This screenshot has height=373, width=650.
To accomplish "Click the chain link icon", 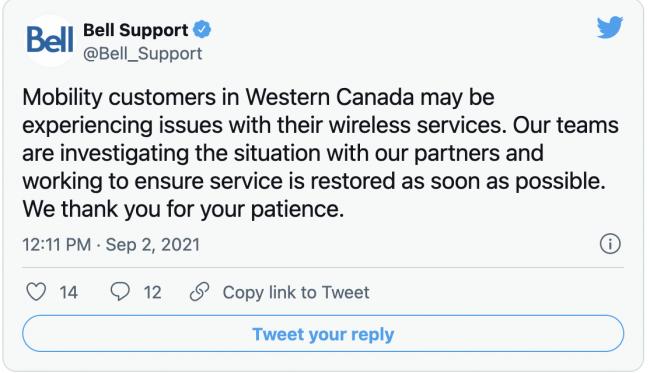I will pyautogui.click(x=199, y=292).
